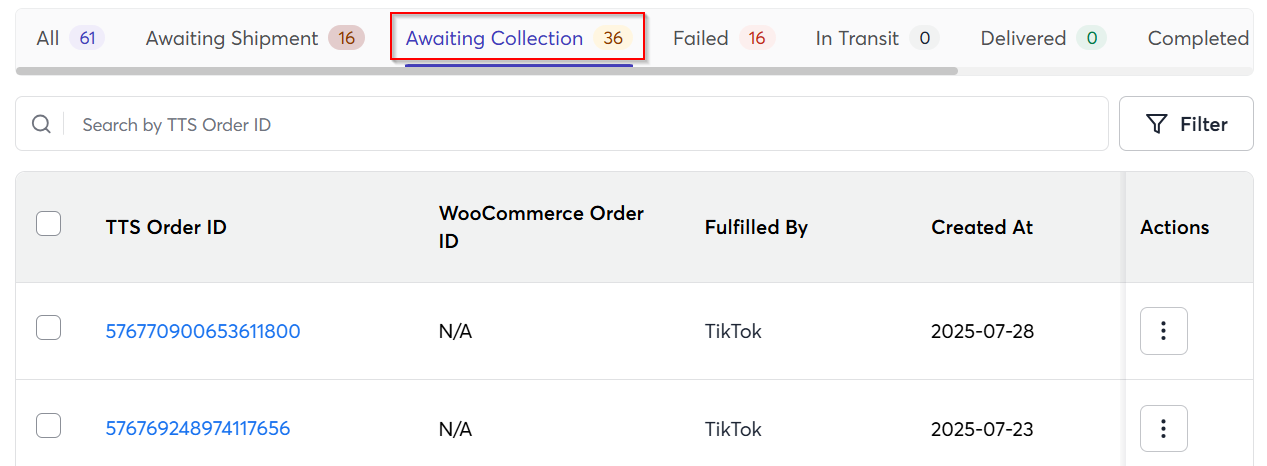
Task: Check the box for order 576770900653611800
Action: [48, 327]
